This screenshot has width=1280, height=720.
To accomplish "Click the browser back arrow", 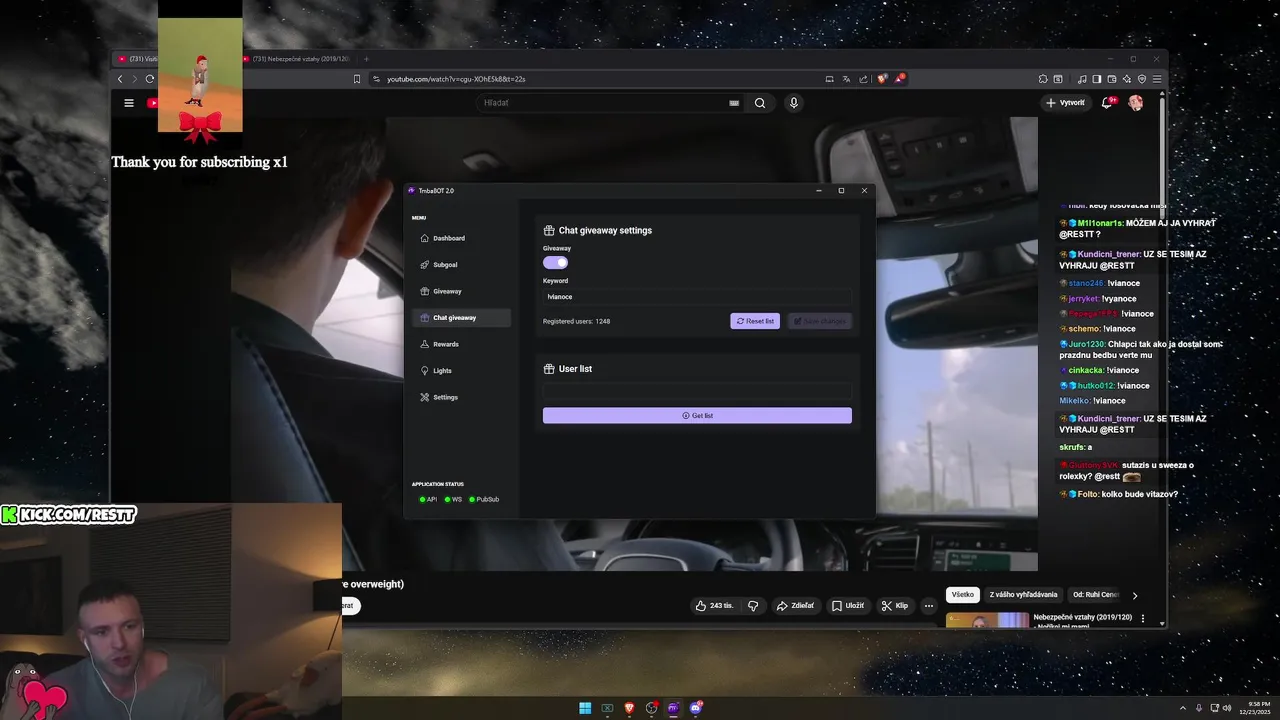I will (120, 79).
